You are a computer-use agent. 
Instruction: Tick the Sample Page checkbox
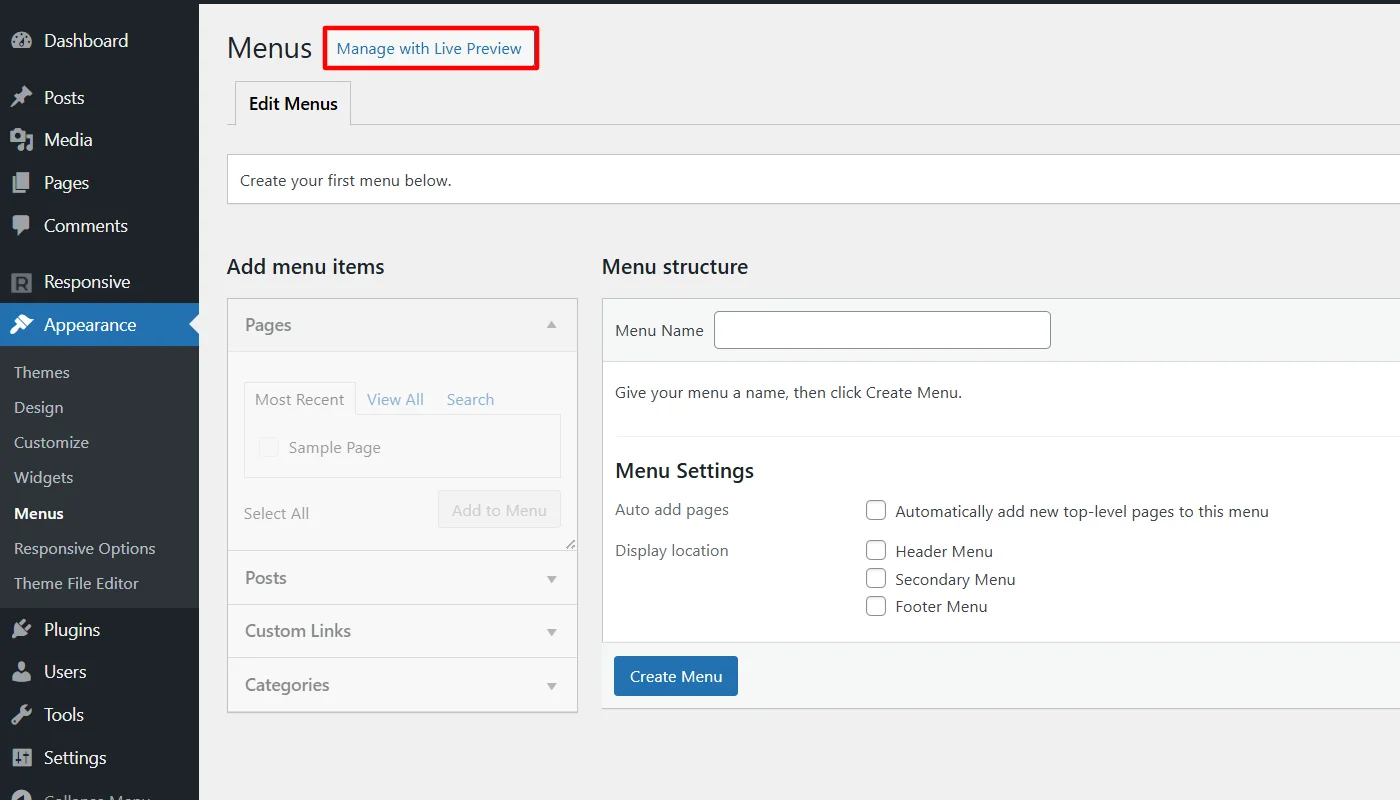pyautogui.click(x=269, y=448)
